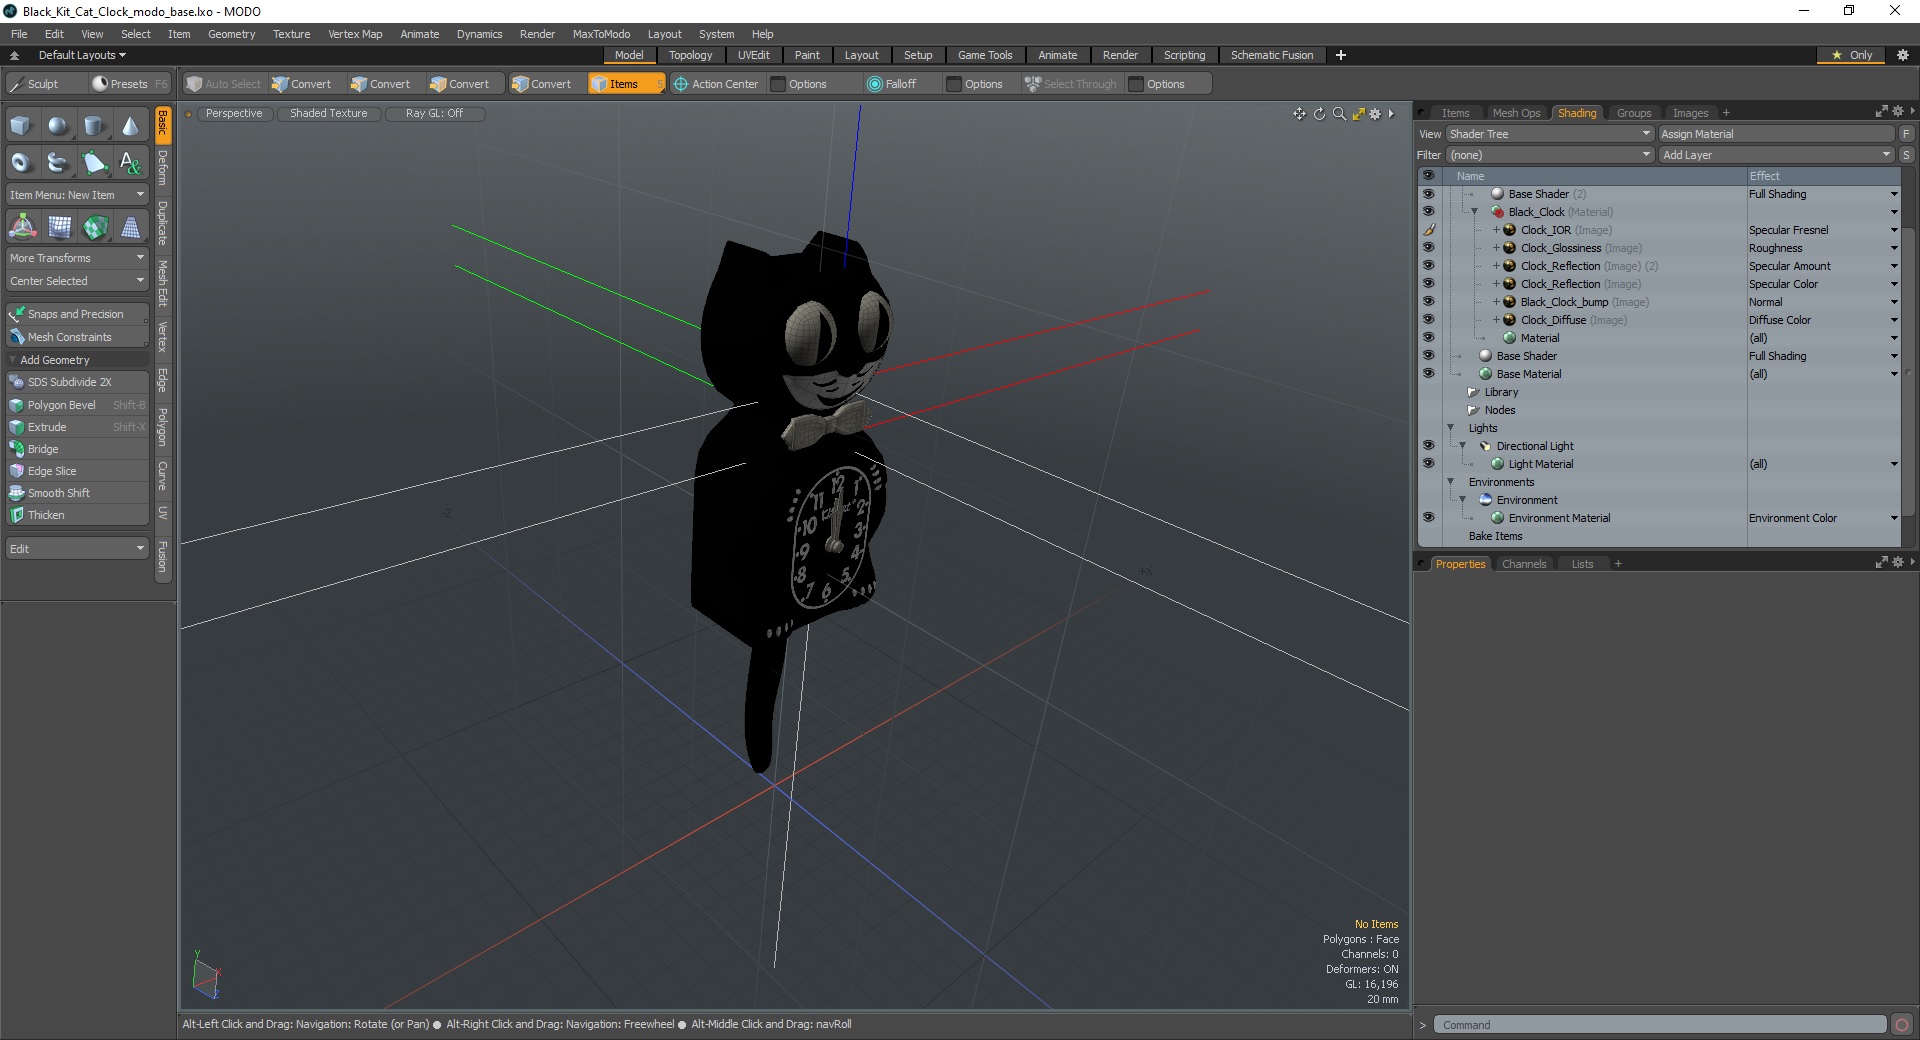Screen dimensions: 1920x1040
Task: Click Thicken tool
Action: (x=77, y=515)
